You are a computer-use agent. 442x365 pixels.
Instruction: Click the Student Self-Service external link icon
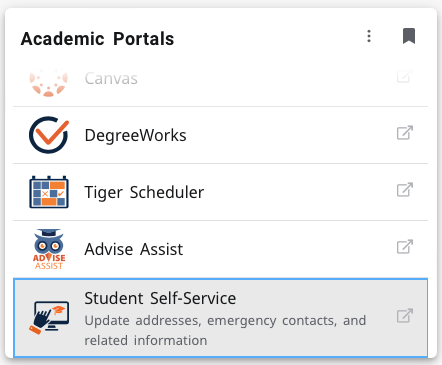click(x=405, y=316)
